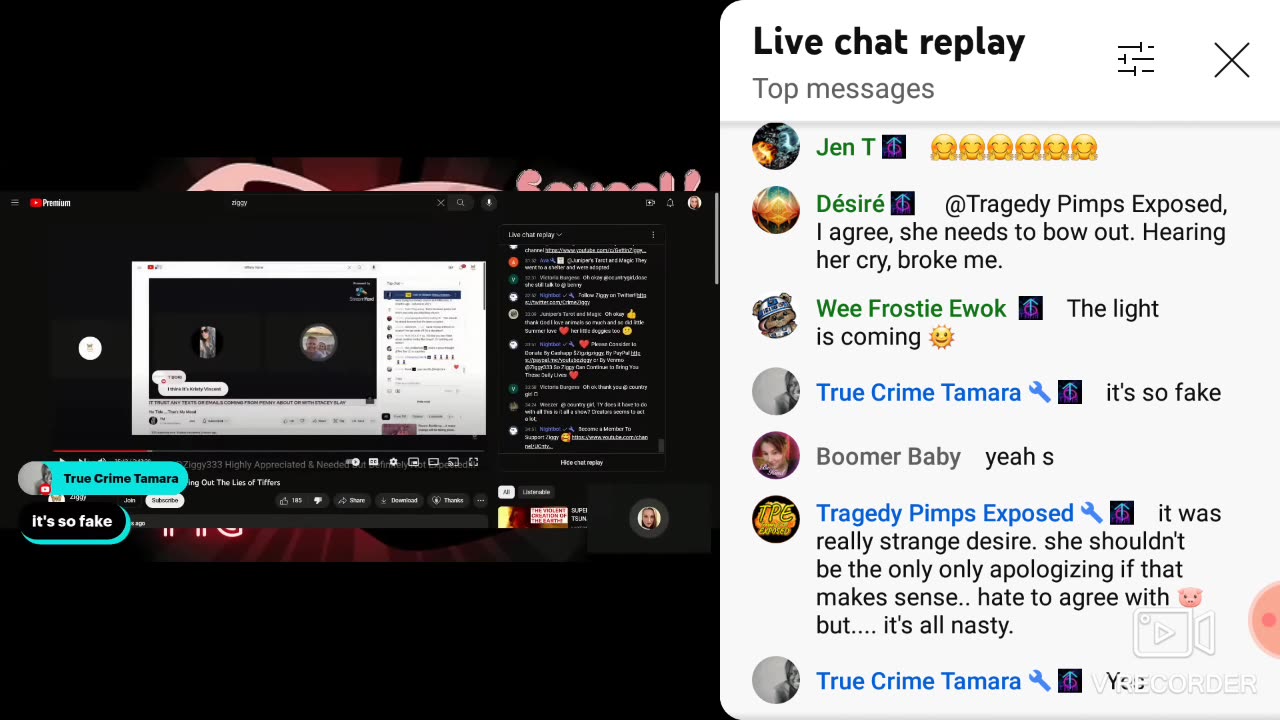1280x720 pixels.
Task: Toggle subtitles button in the player
Action: click(373, 462)
